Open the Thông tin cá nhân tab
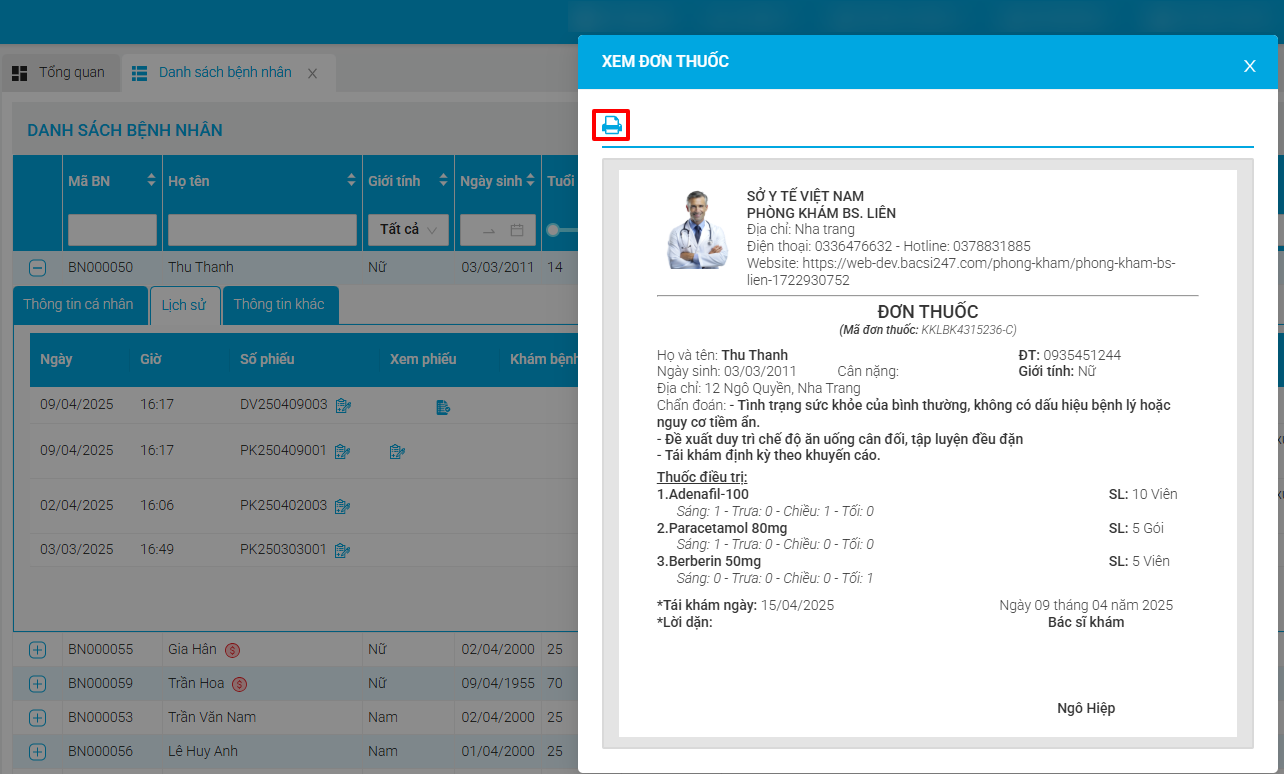1284x774 pixels. [78, 305]
